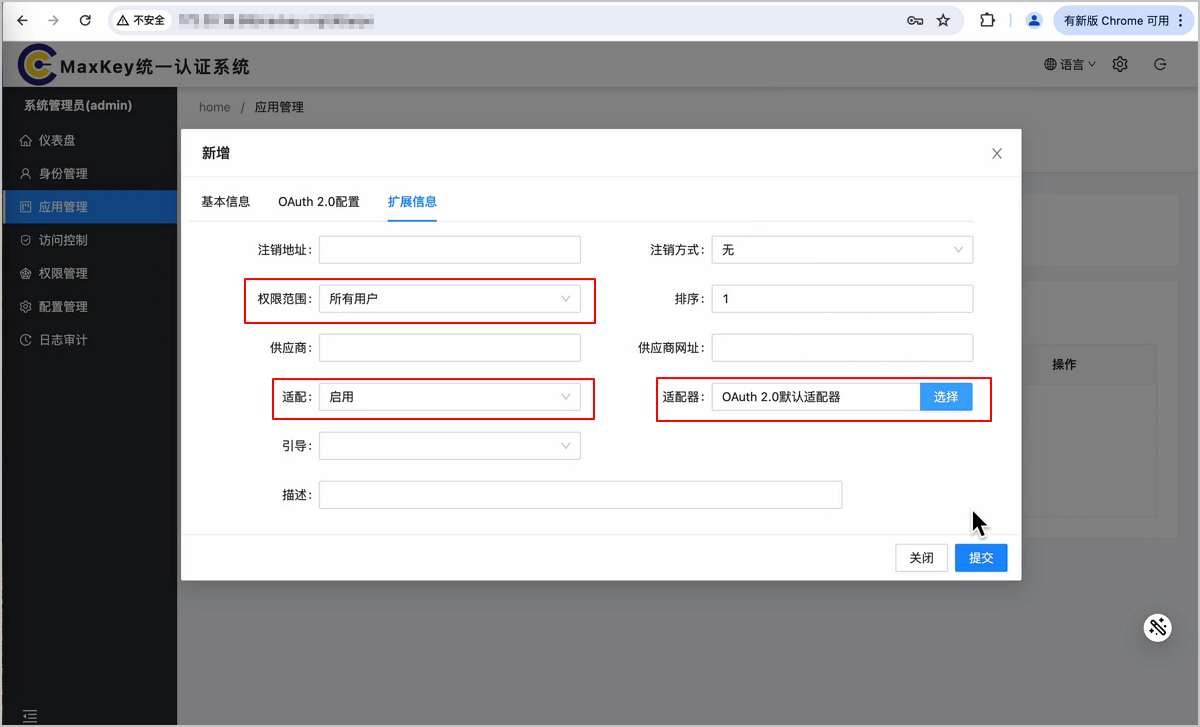Bookmark this page with the star icon
The height and width of the screenshot is (727, 1200).
coord(943,20)
